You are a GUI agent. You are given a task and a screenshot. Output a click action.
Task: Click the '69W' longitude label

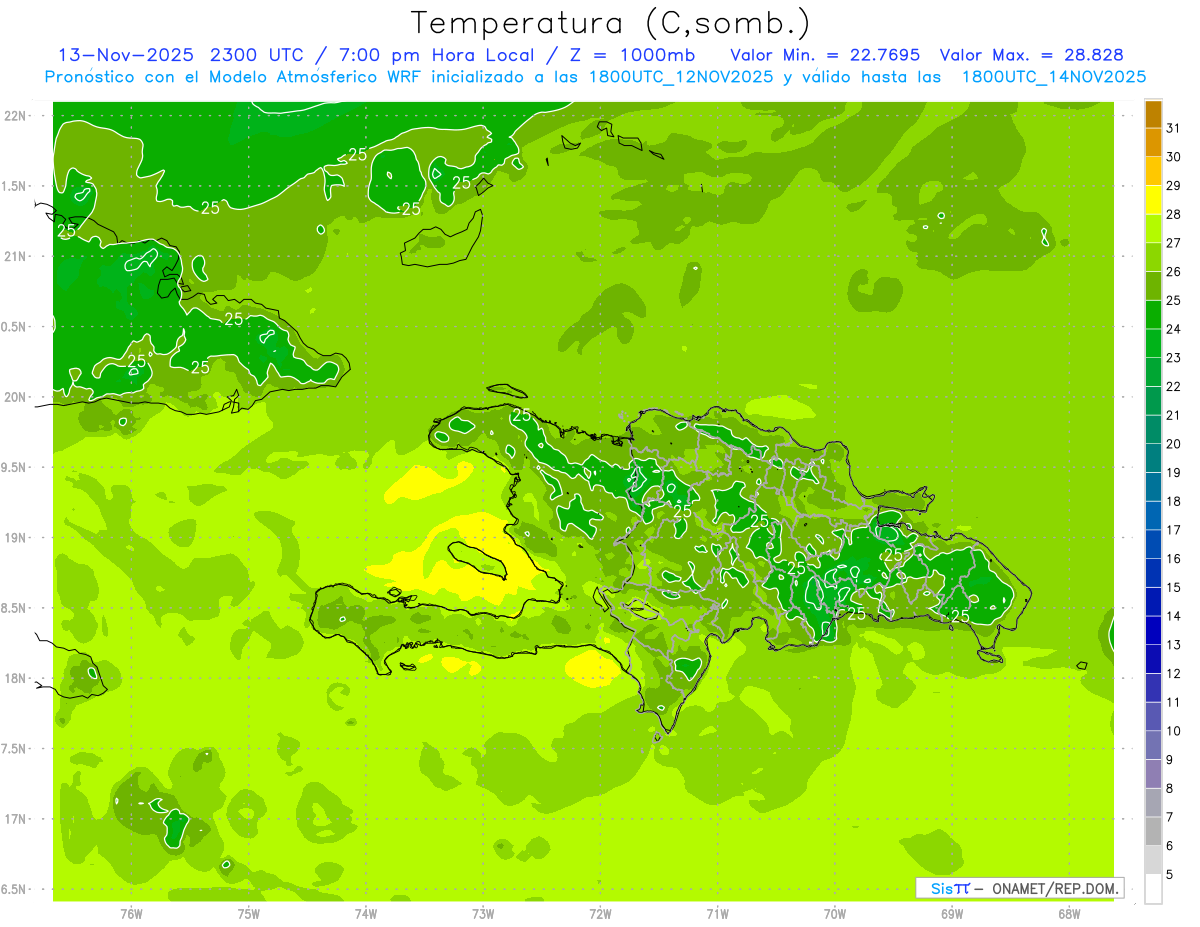click(x=952, y=914)
